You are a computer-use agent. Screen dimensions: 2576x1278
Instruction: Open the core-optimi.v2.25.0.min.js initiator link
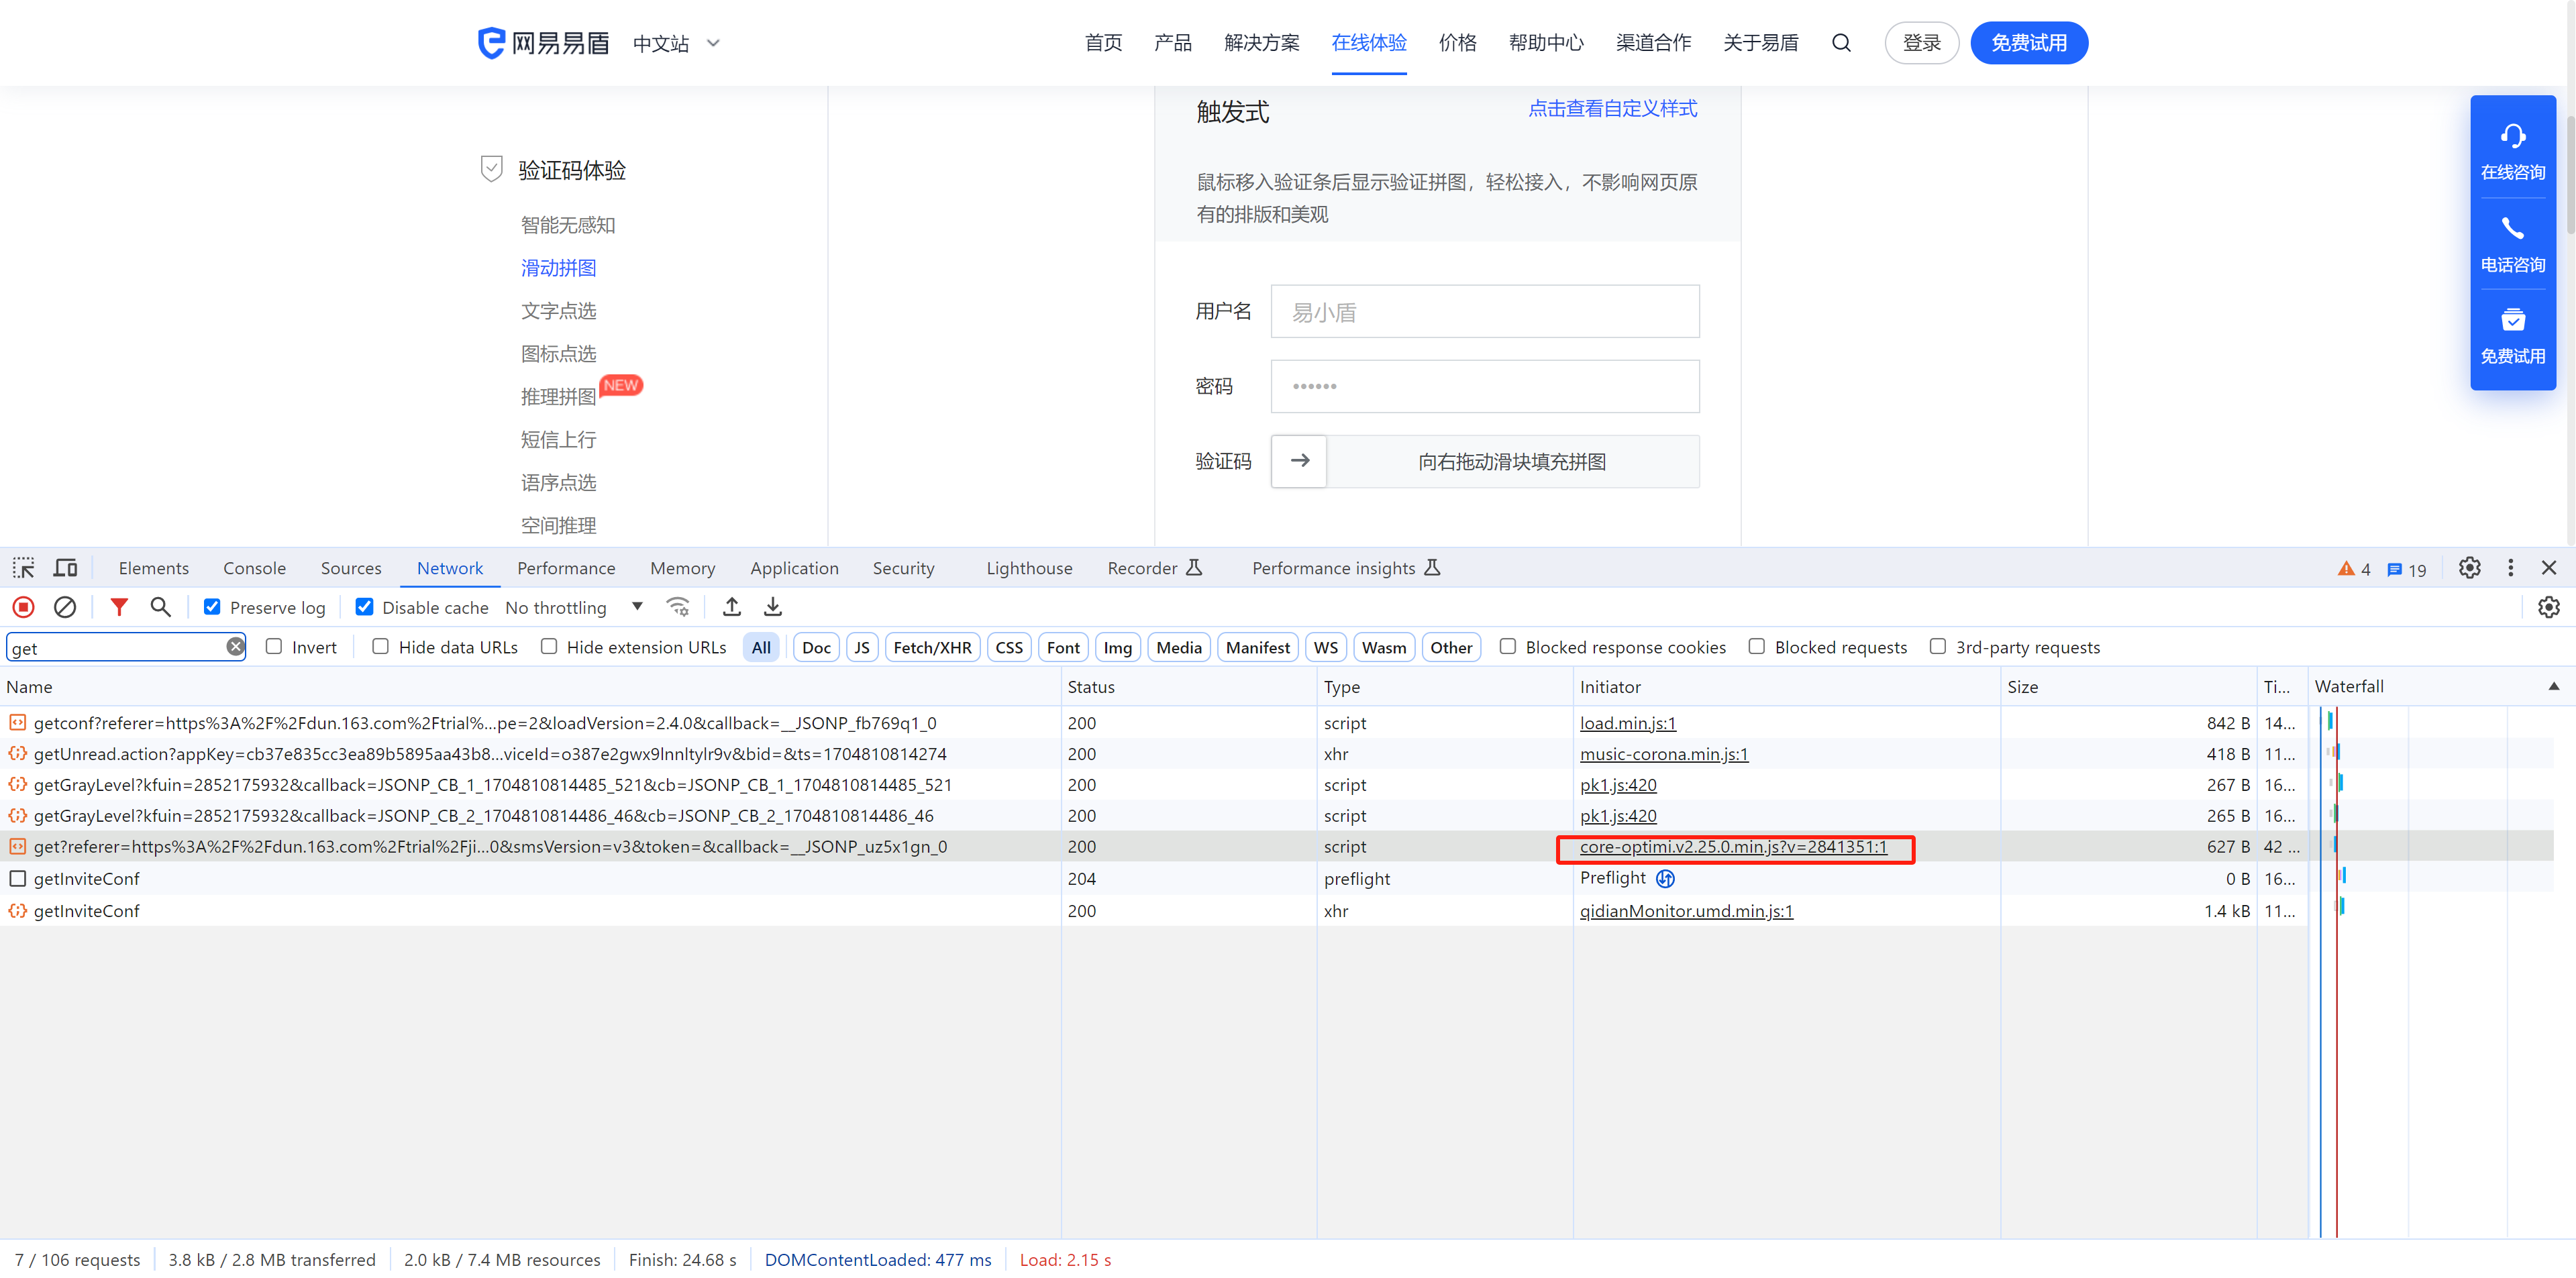[1733, 847]
